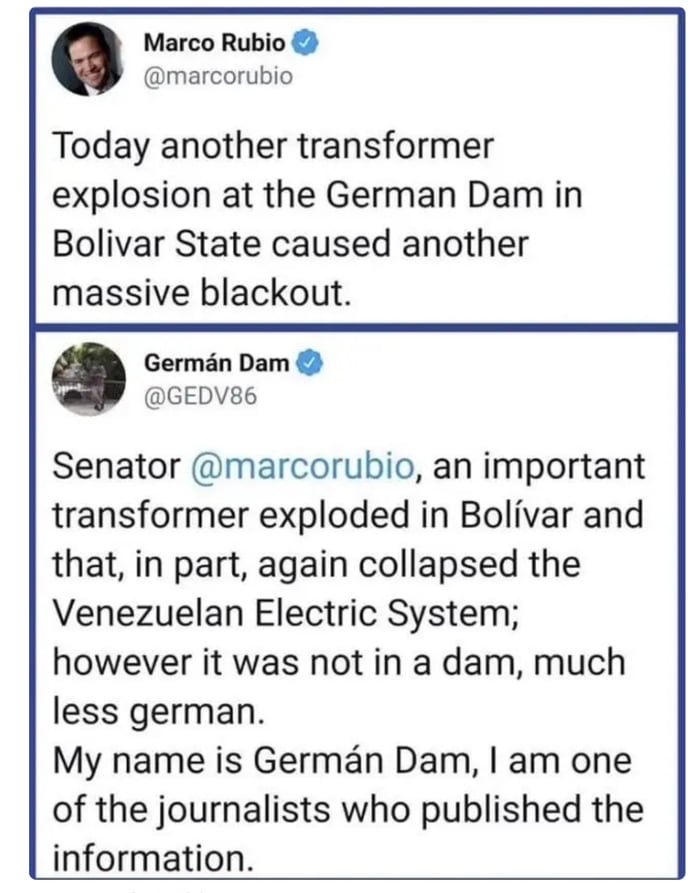Click Germán Dam's blue verified badge
This screenshot has height=893, width=700.
(x=311, y=364)
